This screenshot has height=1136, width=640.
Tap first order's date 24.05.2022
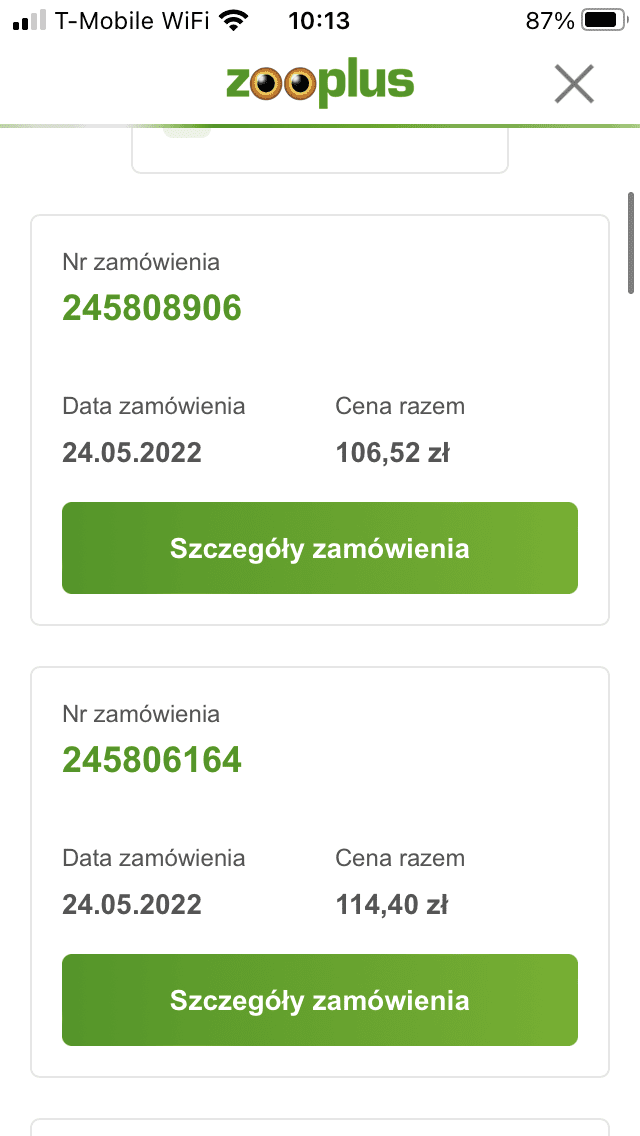coord(132,453)
